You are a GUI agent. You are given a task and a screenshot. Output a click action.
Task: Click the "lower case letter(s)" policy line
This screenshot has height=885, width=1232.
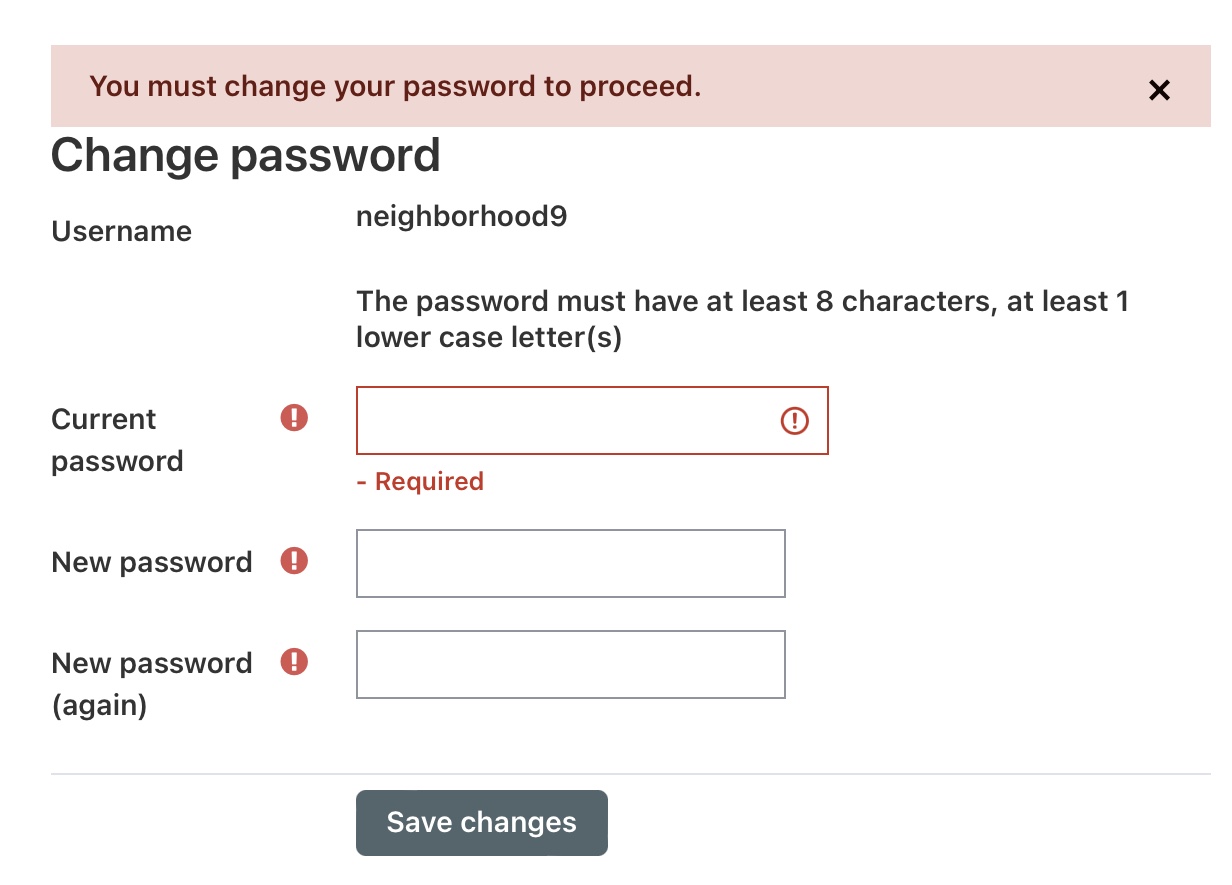[489, 338]
